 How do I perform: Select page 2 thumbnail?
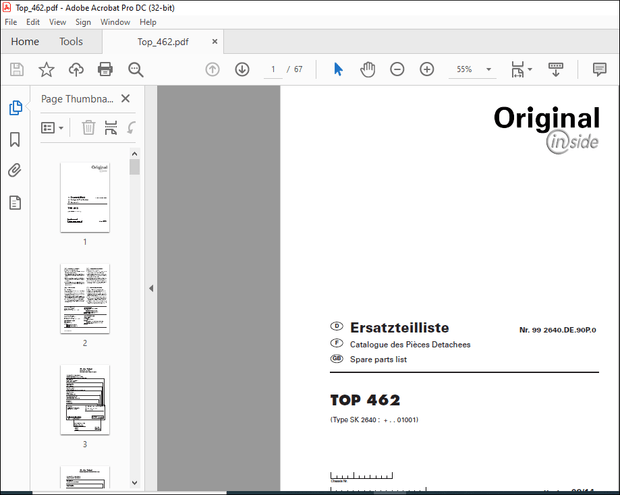tap(85, 298)
